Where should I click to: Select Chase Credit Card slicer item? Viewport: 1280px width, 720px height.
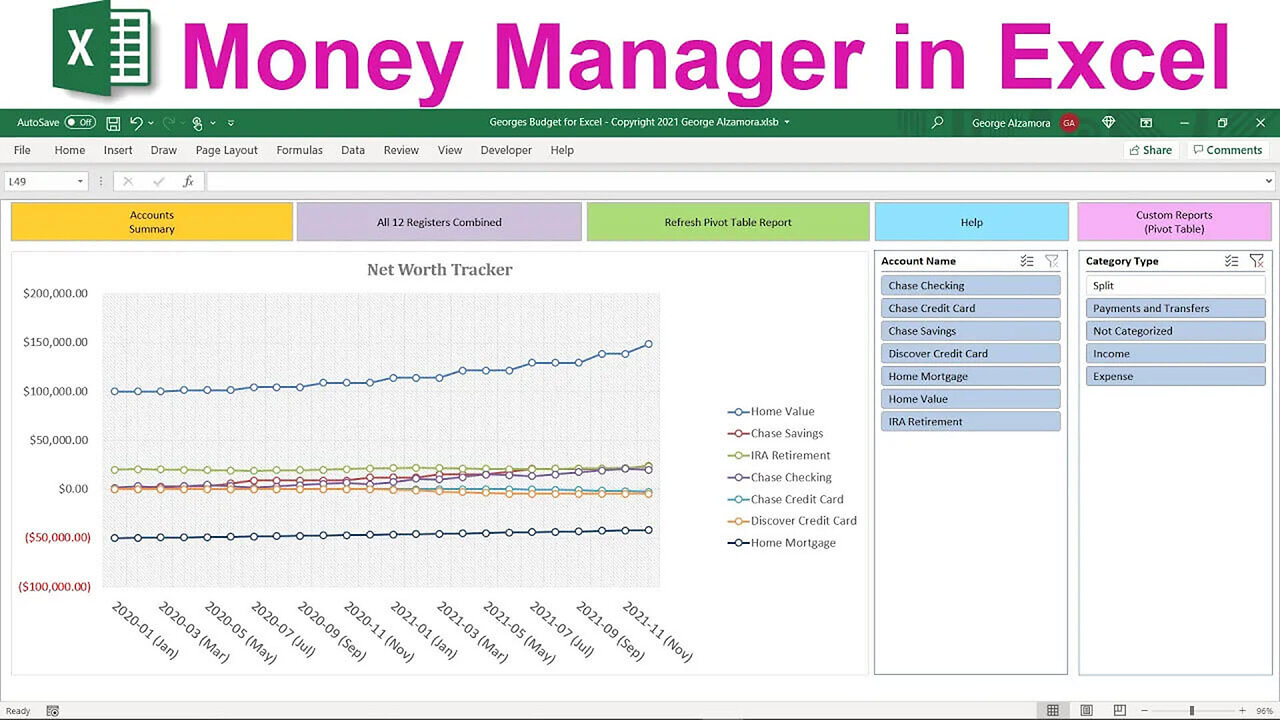click(970, 308)
